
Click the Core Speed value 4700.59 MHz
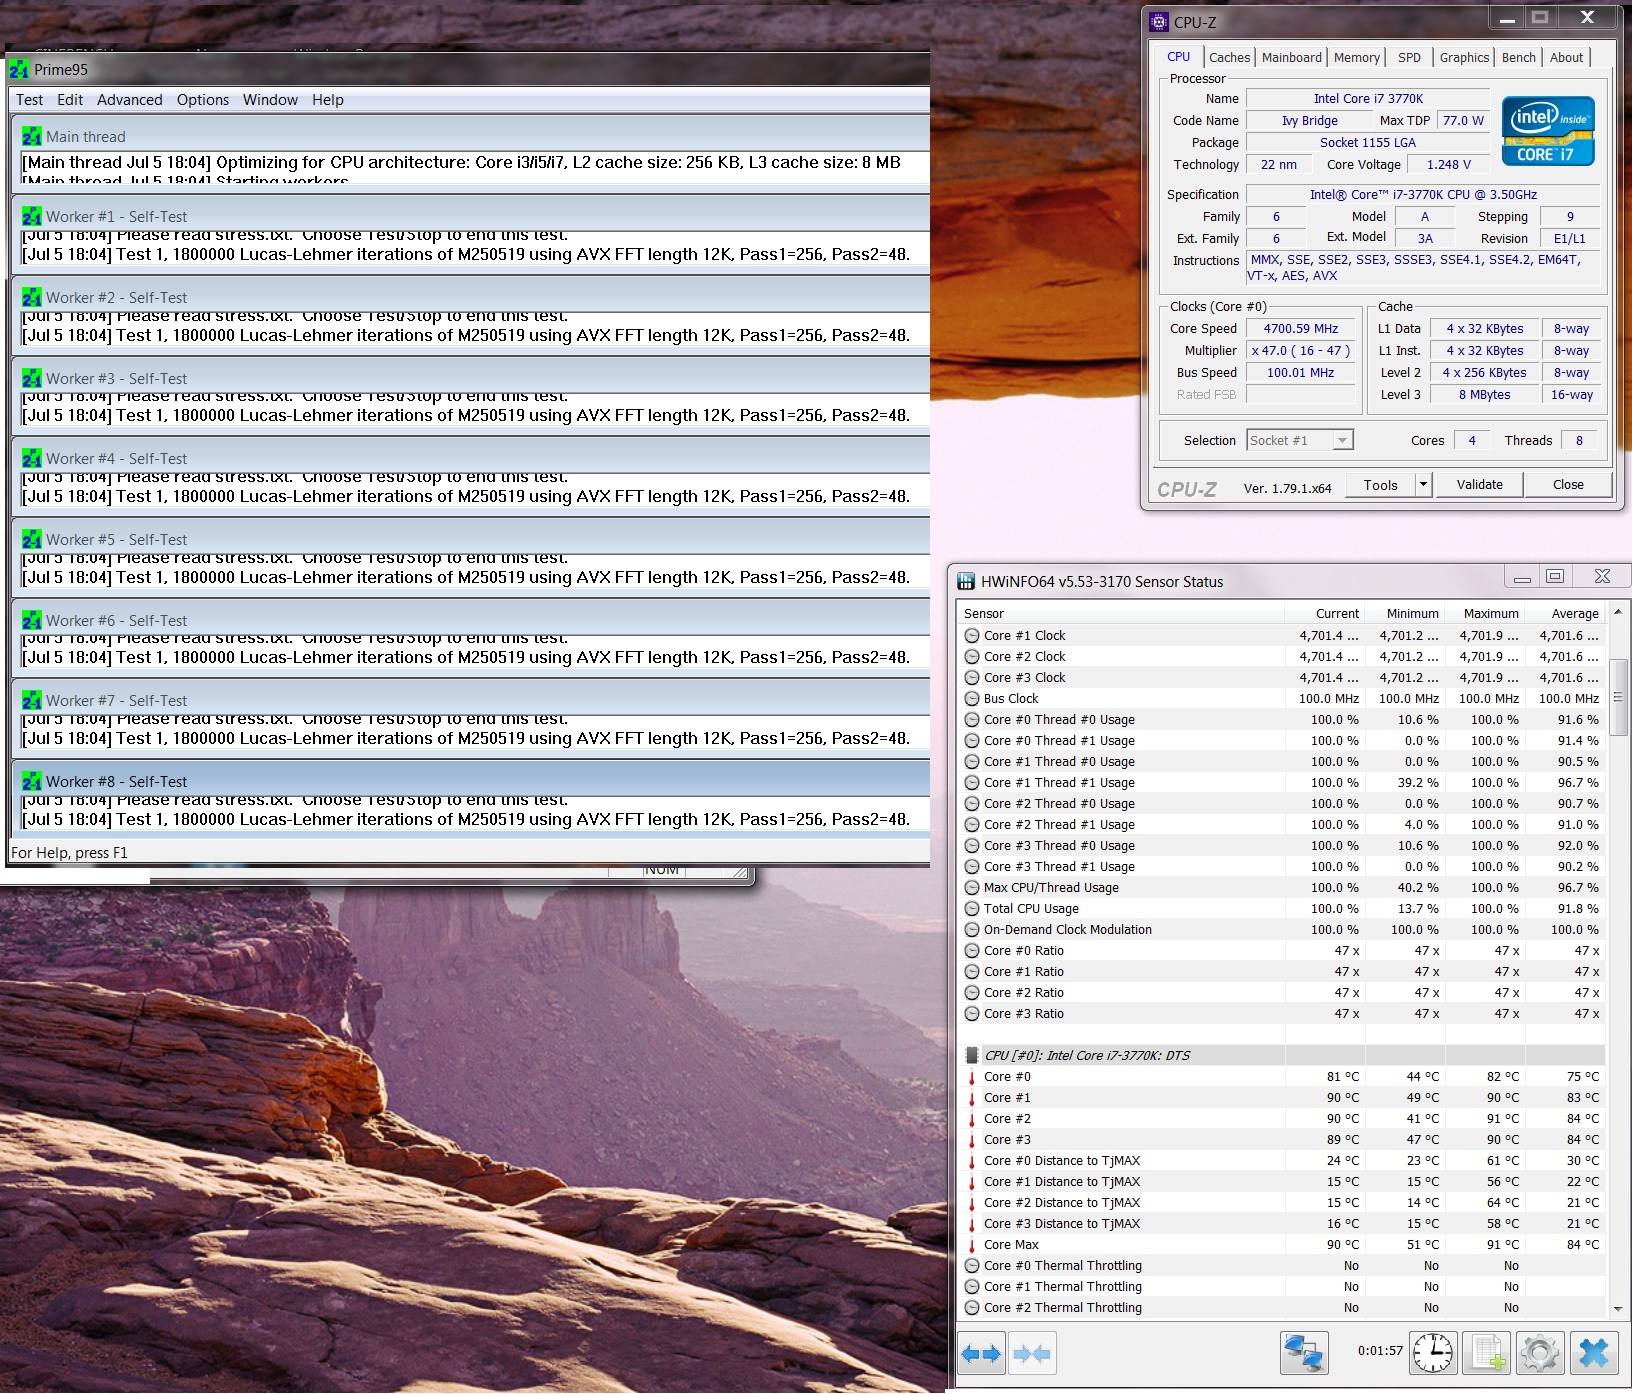point(1300,328)
